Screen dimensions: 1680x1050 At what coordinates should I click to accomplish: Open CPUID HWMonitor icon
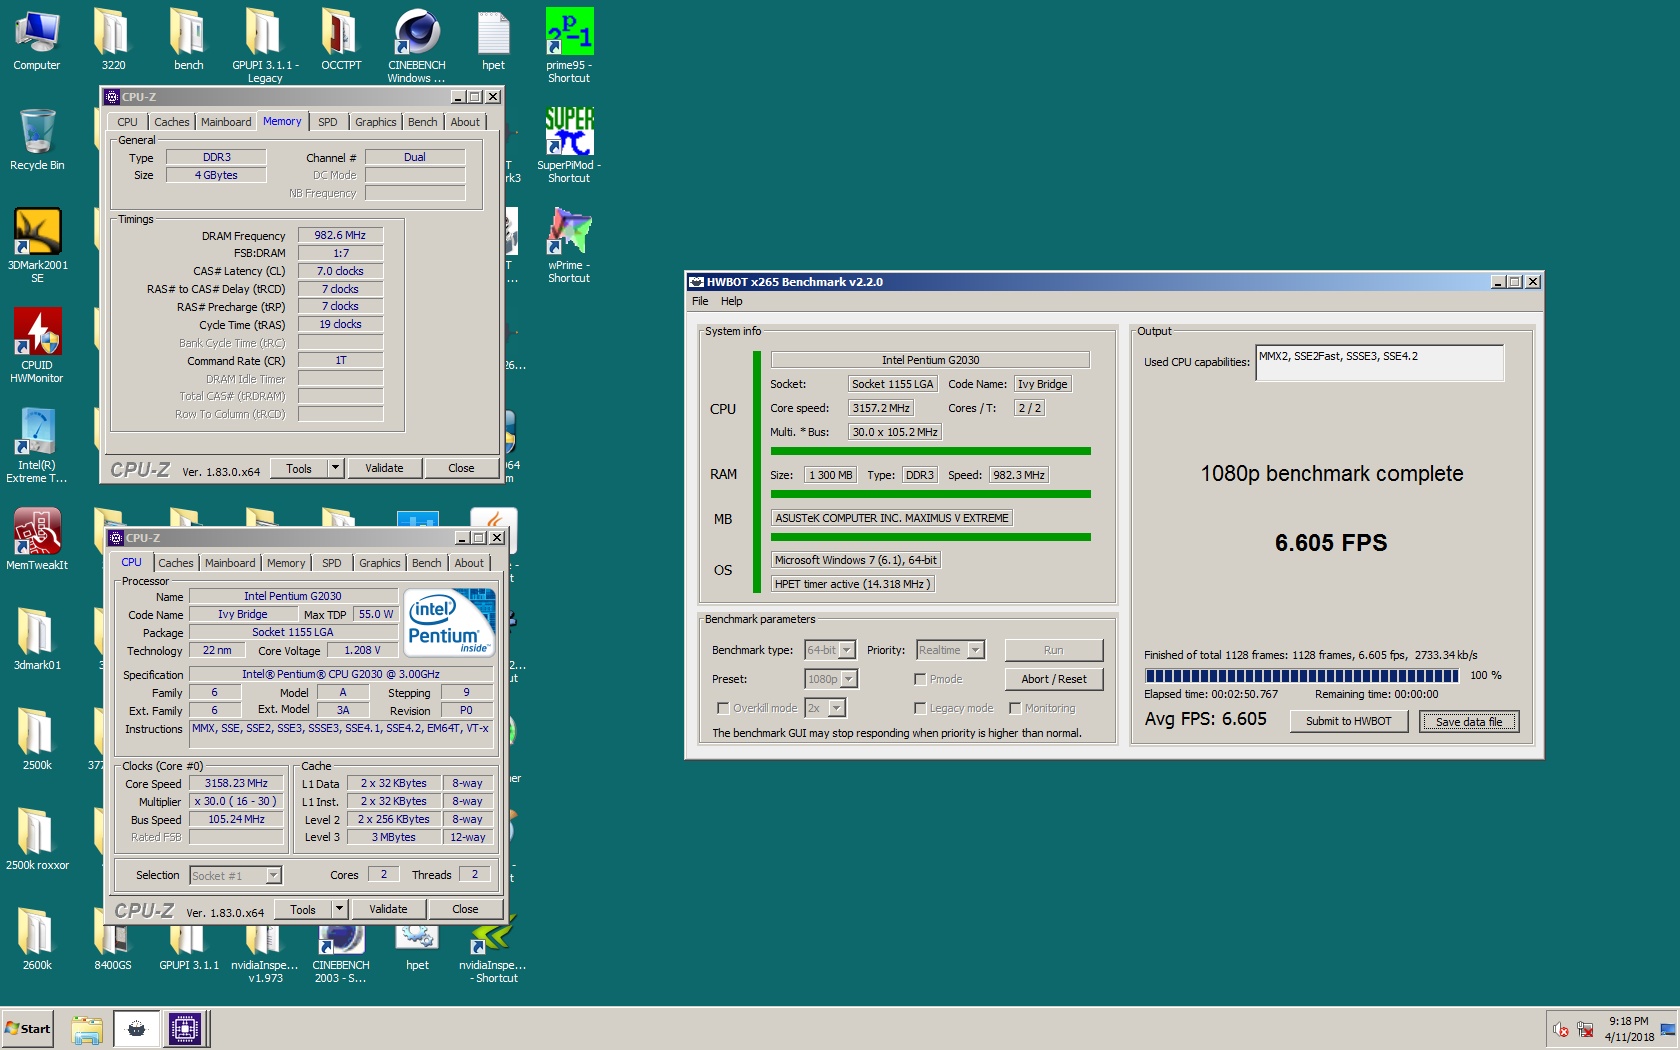[x=37, y=345]
